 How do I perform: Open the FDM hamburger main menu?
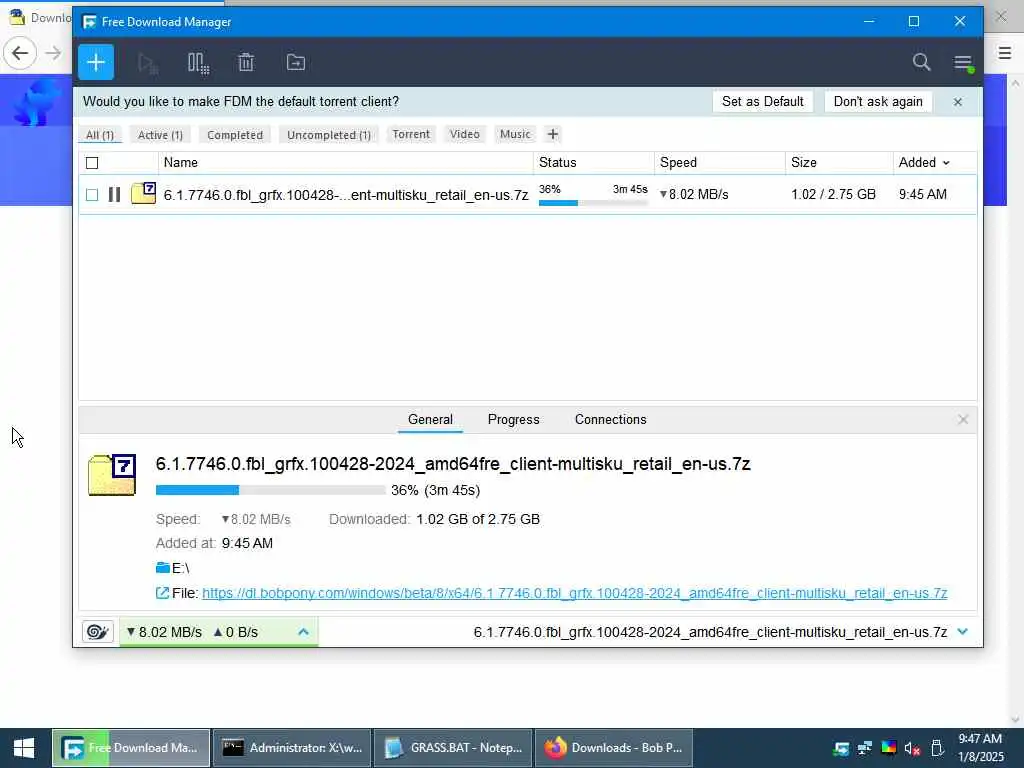[x=963, y=63]
